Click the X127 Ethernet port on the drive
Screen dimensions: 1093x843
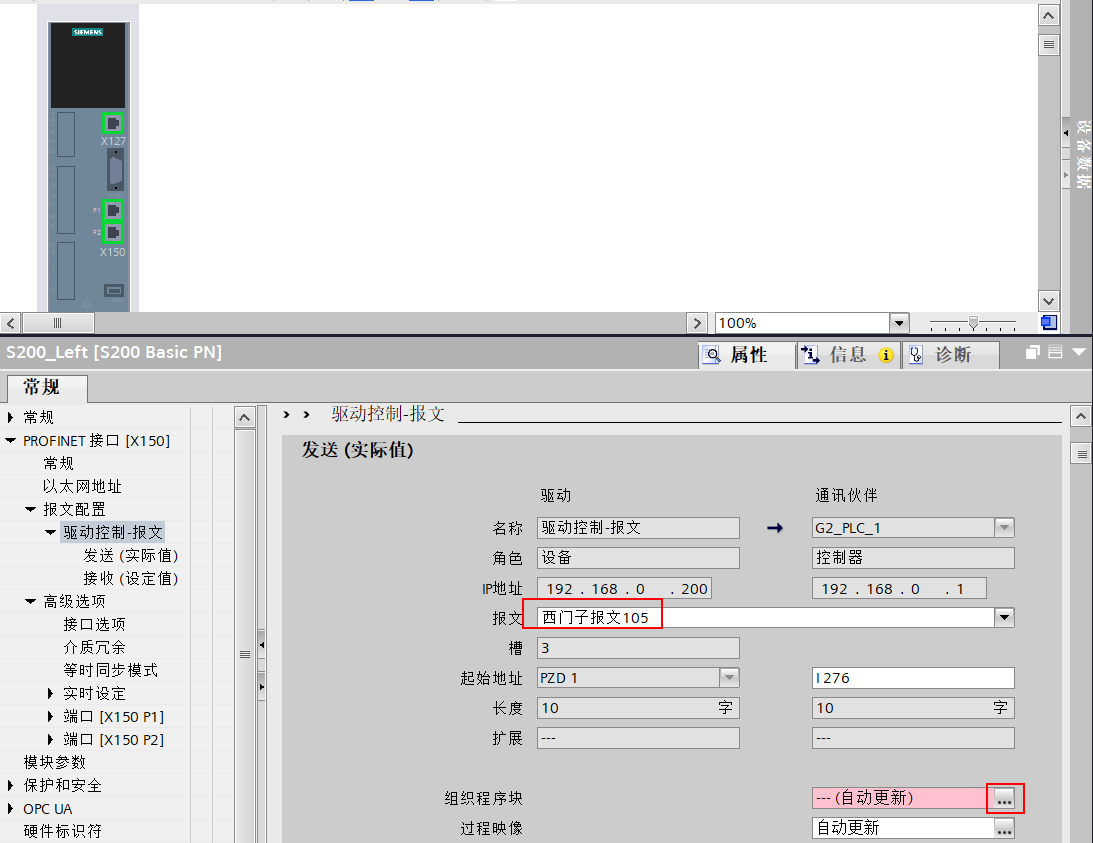[113, 123]
